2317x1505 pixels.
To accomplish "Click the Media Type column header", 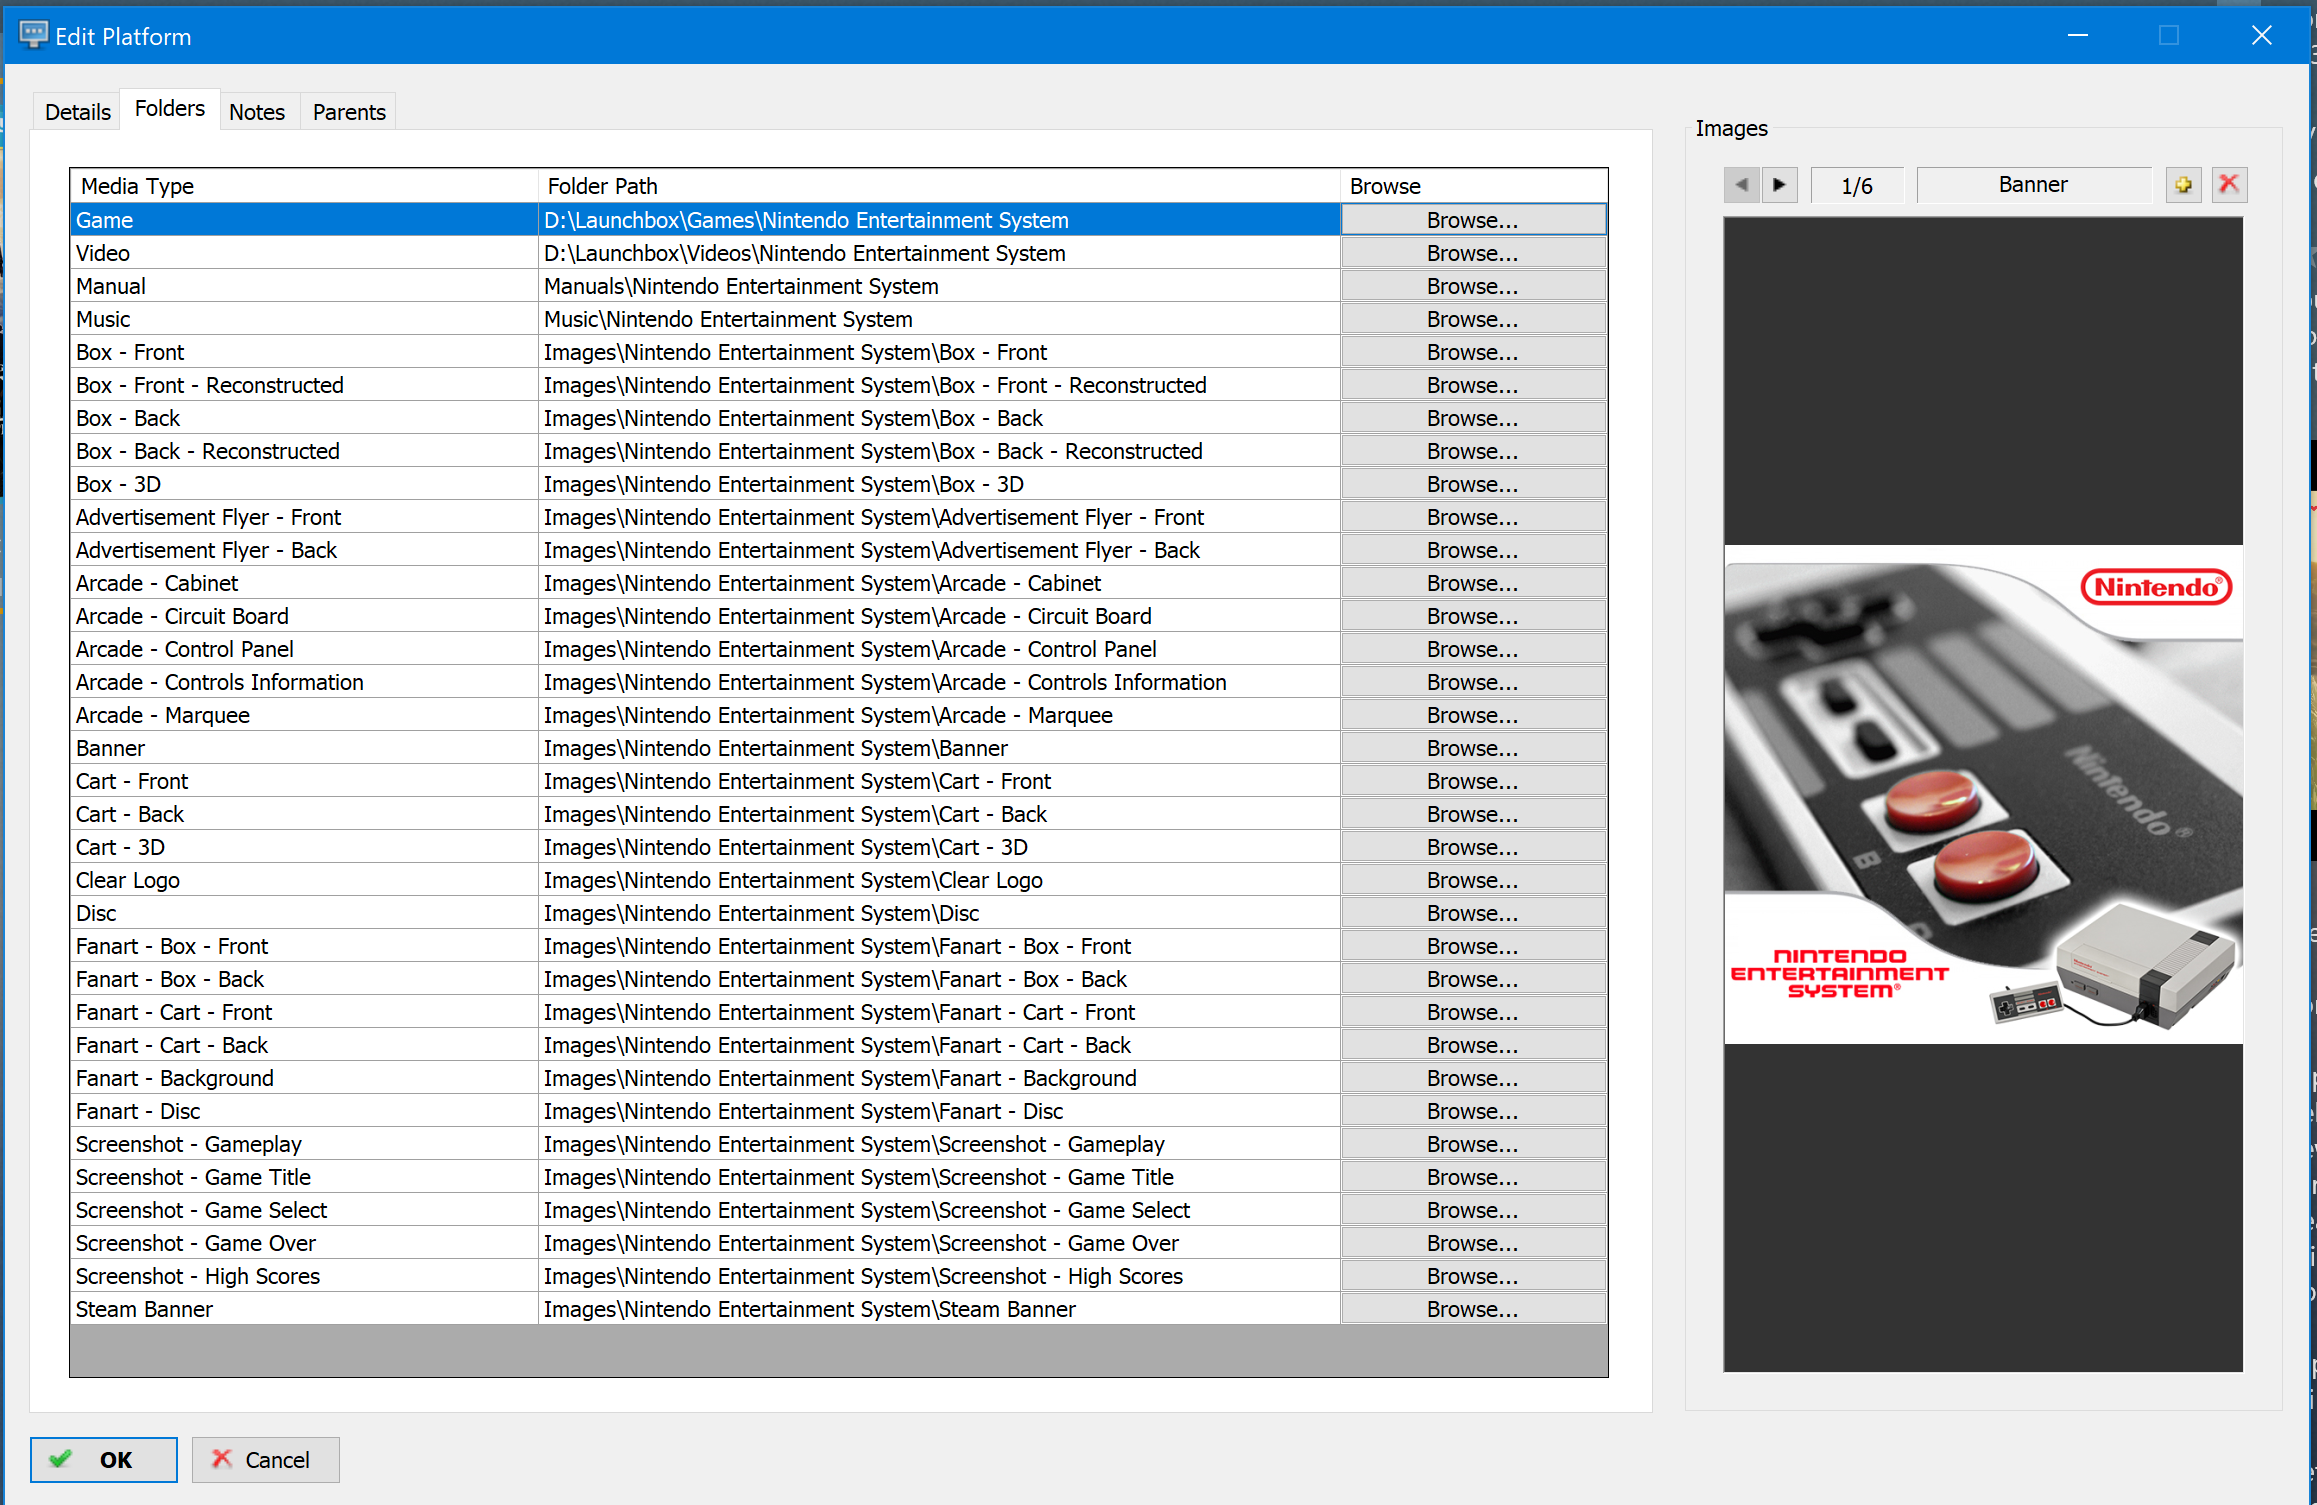I will point(304,186).
